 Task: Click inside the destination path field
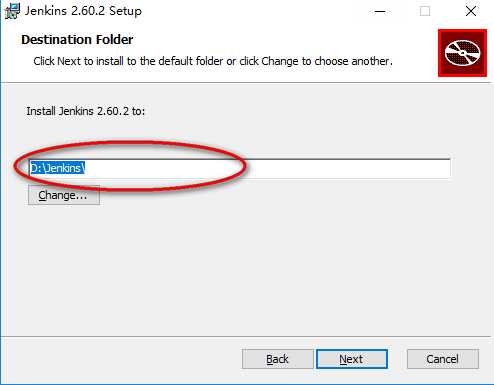[x=239, y=168]
